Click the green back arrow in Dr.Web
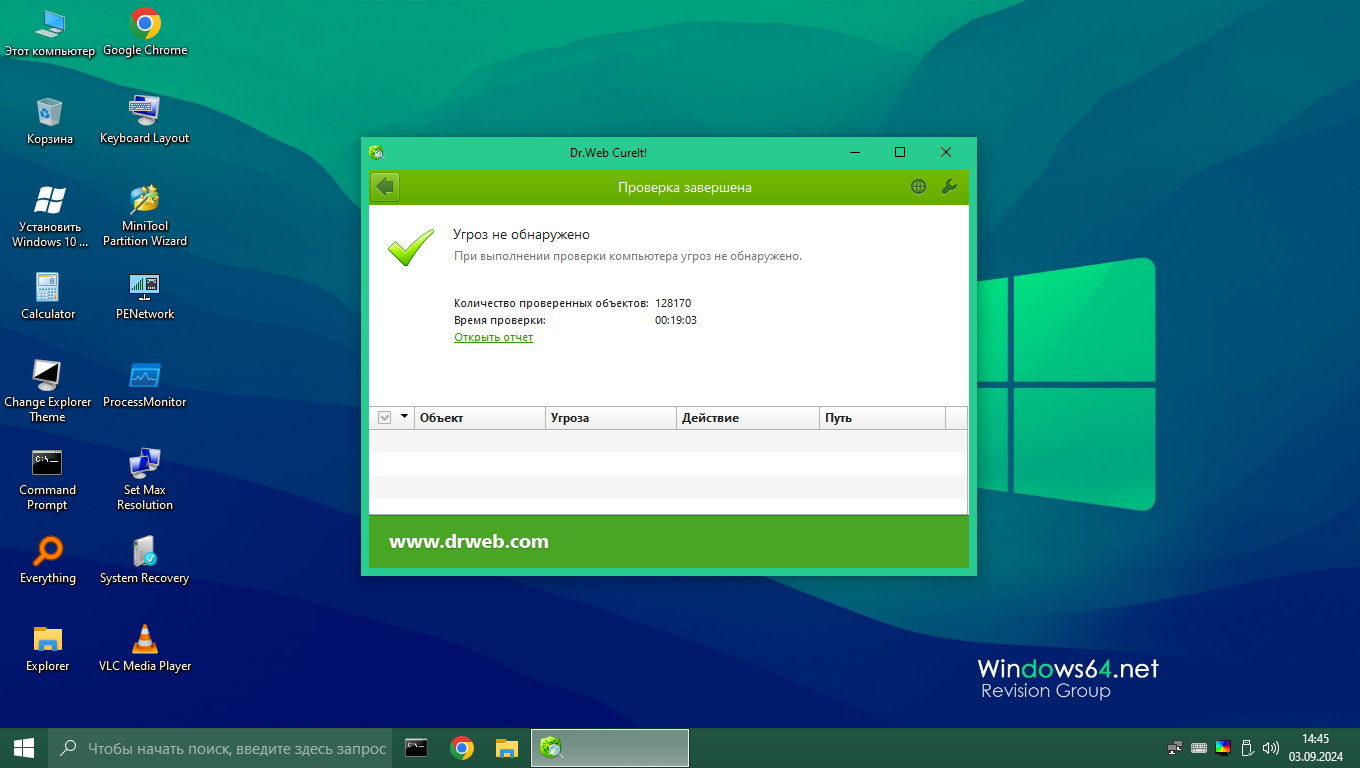The image size is (1360, 768). [385, 187]
